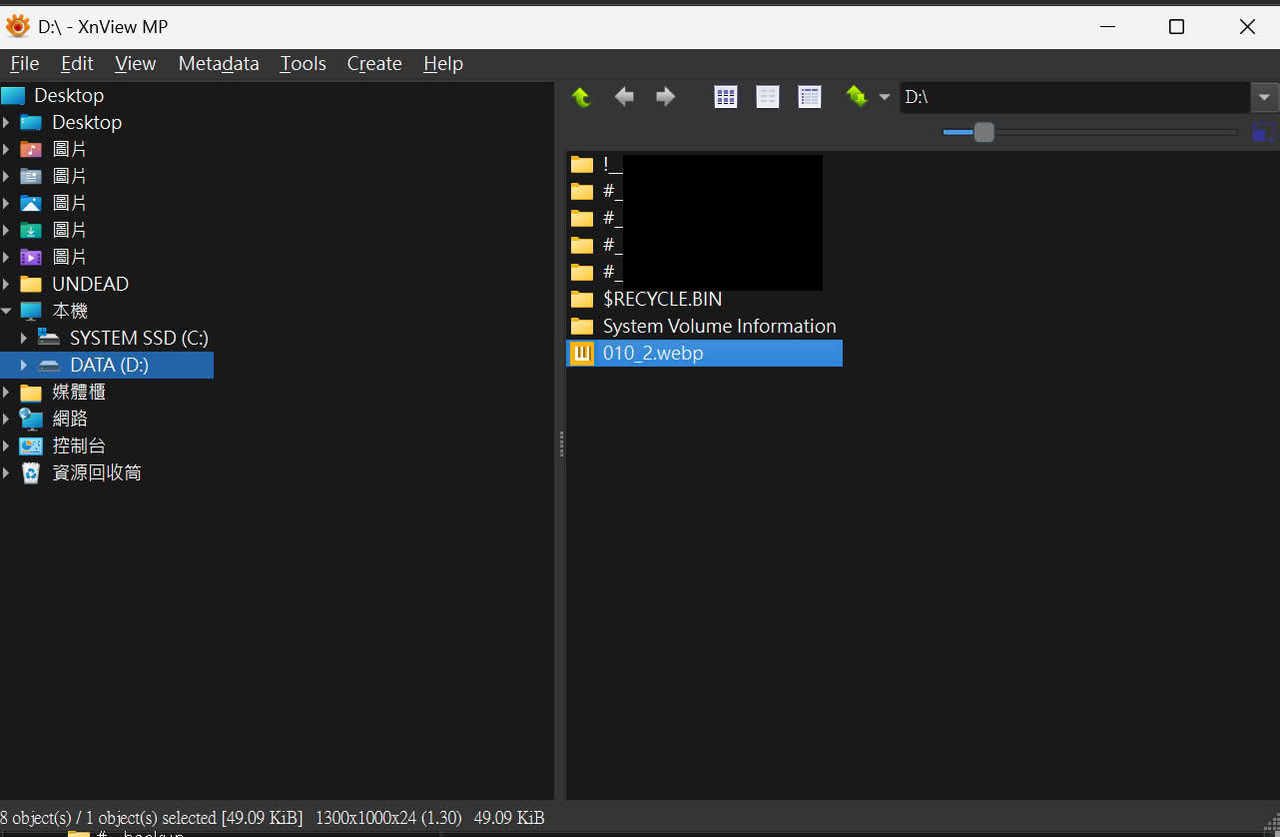1280x837 pixels.
Task: Expand the 媒體櫃 node
Action: [7, 392]
